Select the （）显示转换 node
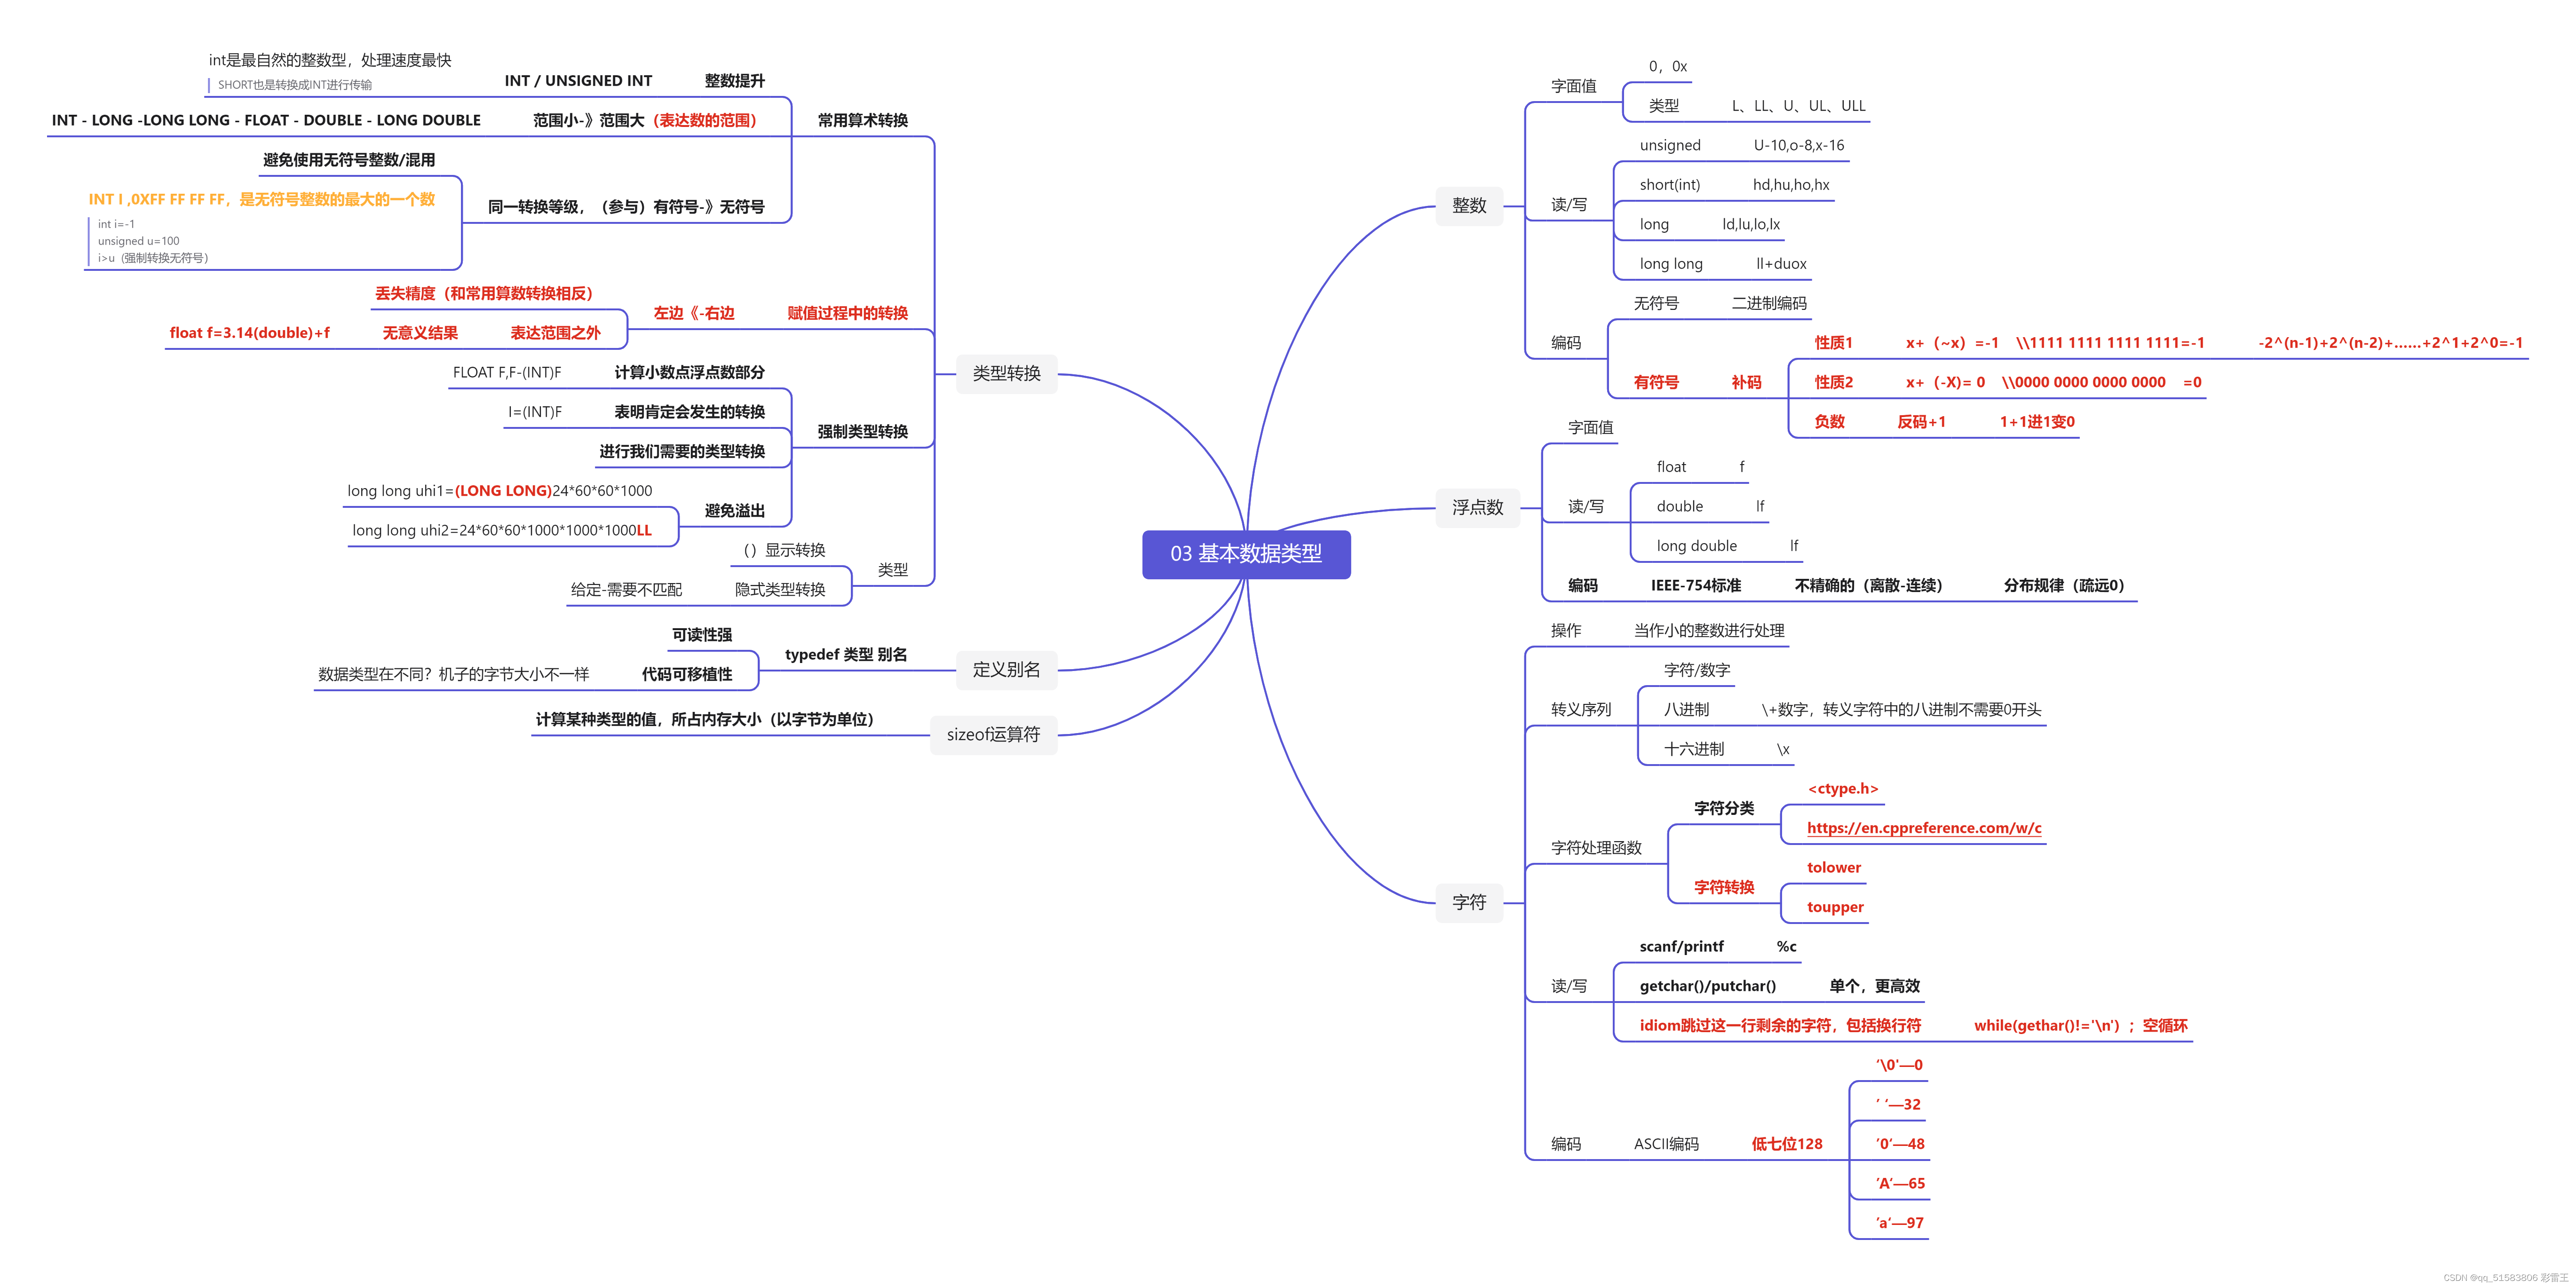The image size is (2576, 1287). (x=783, y=551)
